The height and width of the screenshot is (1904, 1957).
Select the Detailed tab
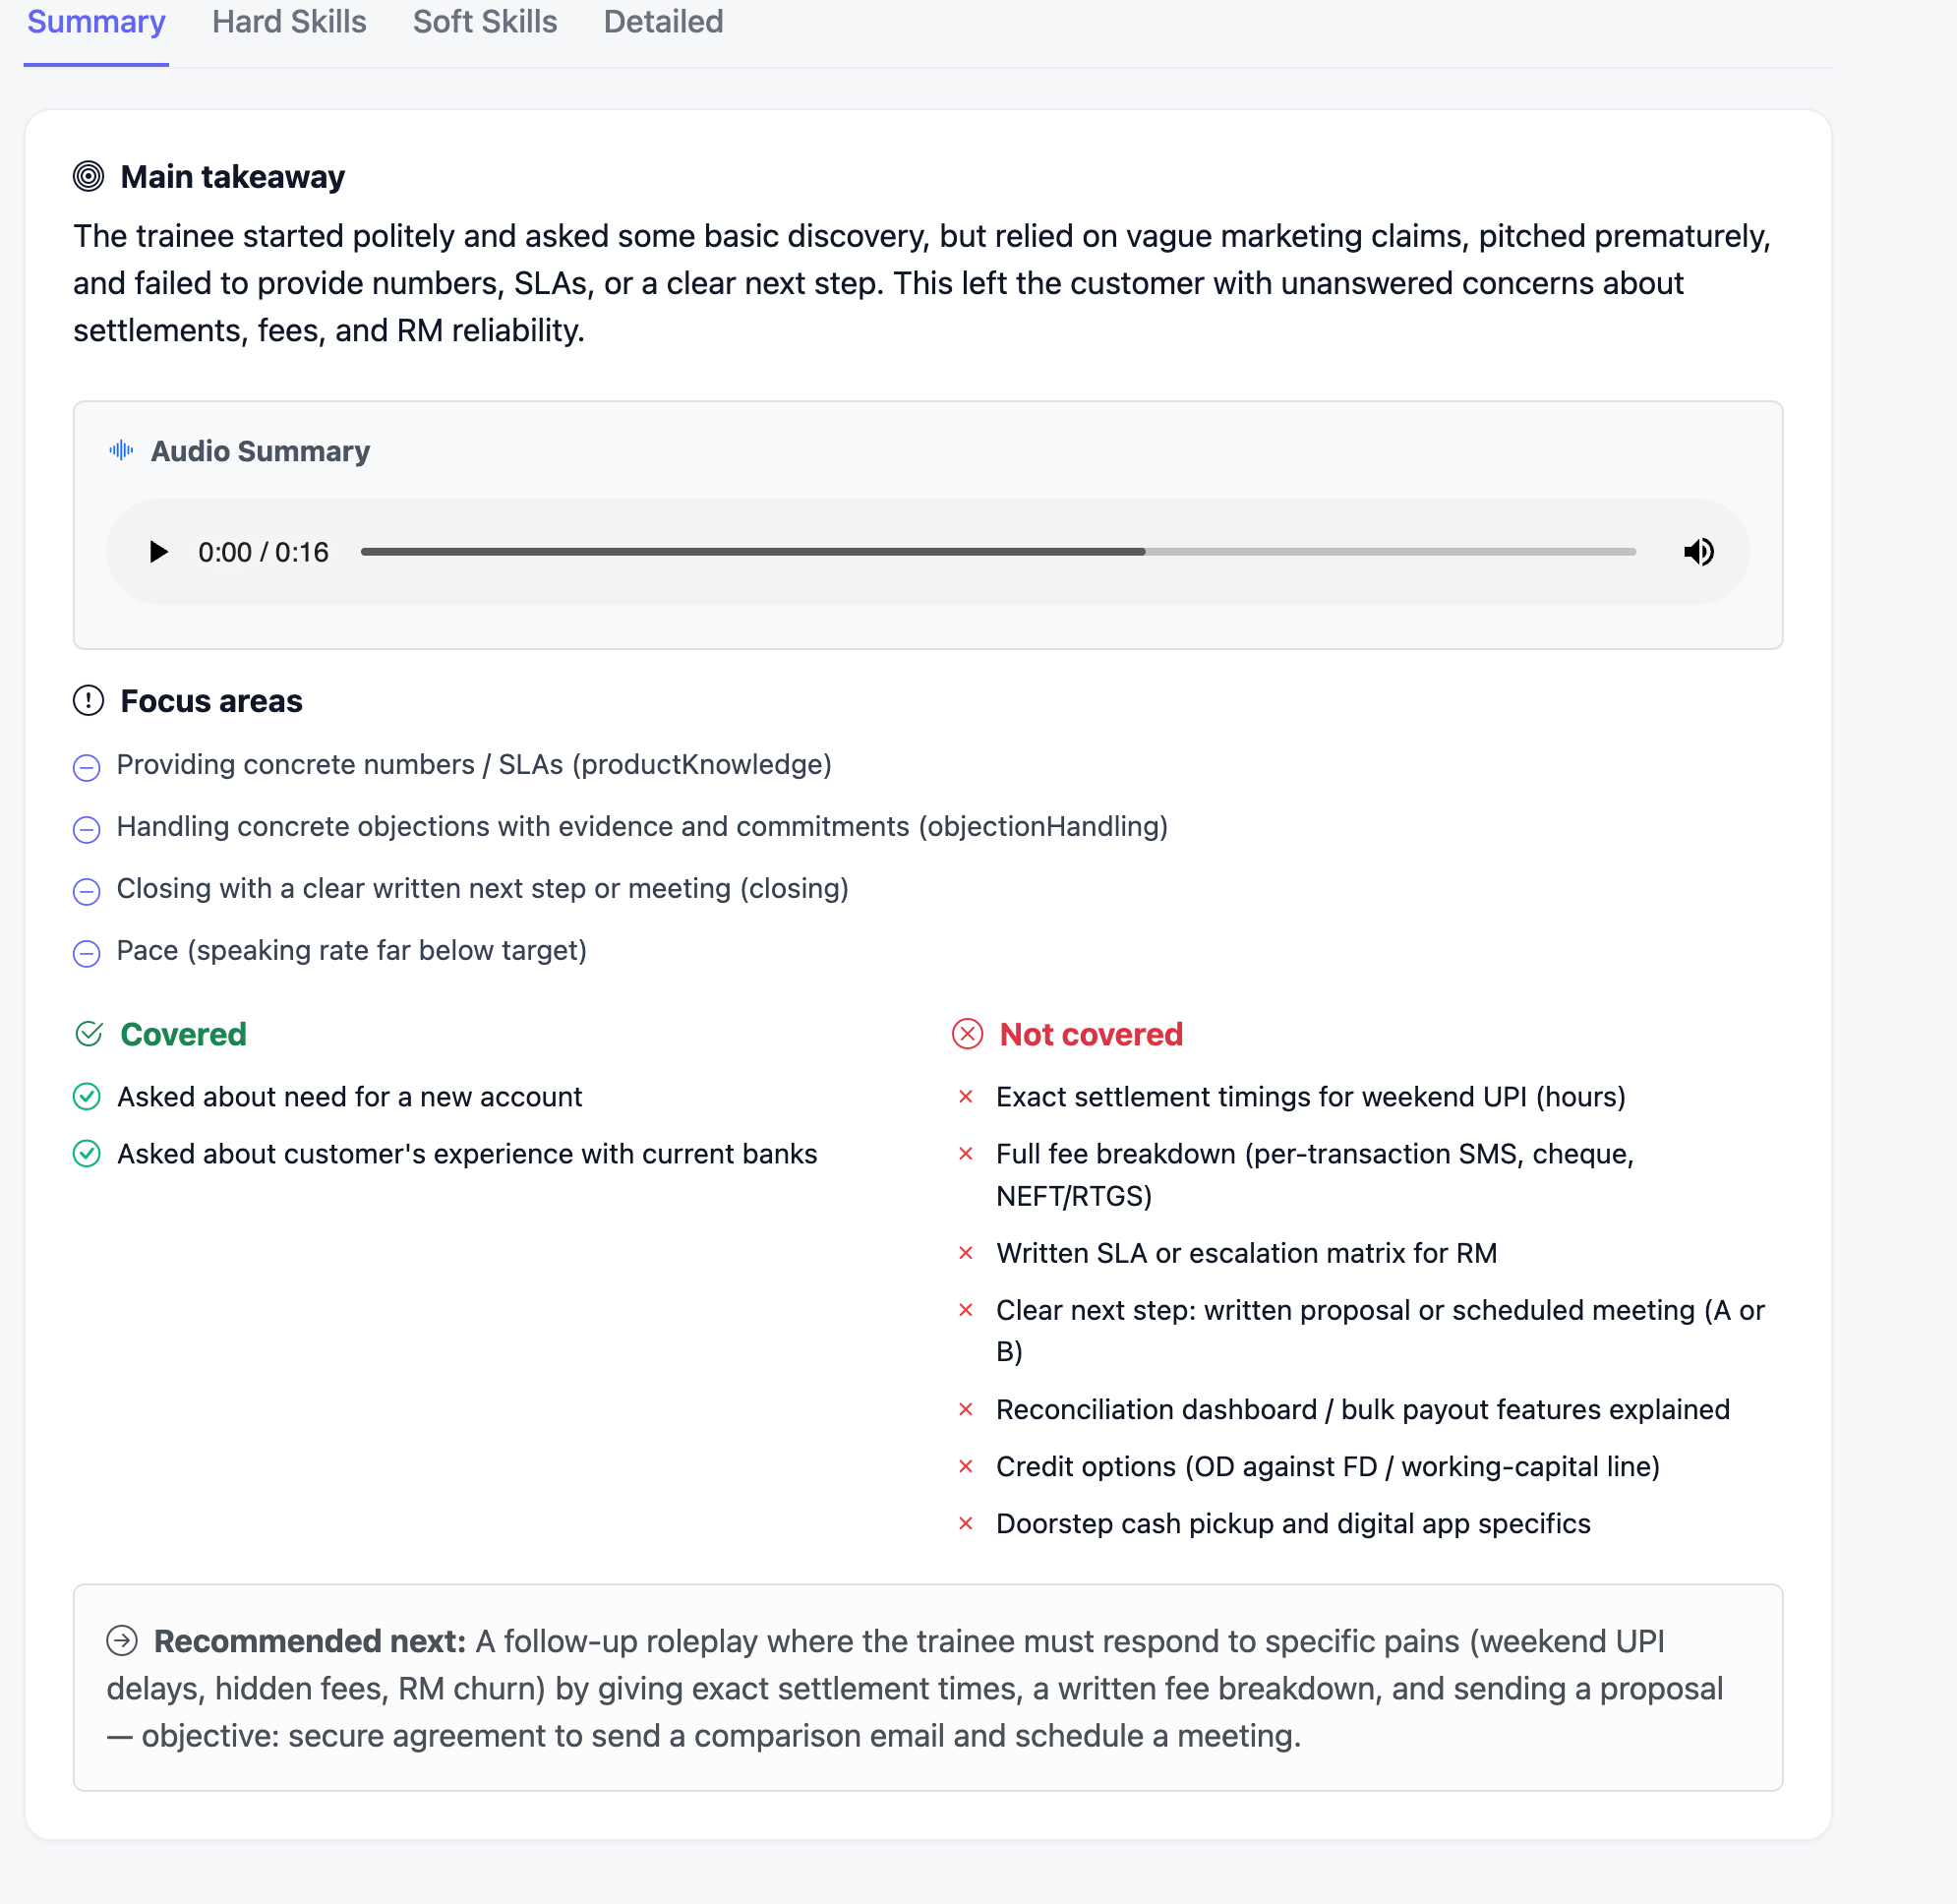tap(663, 22)
